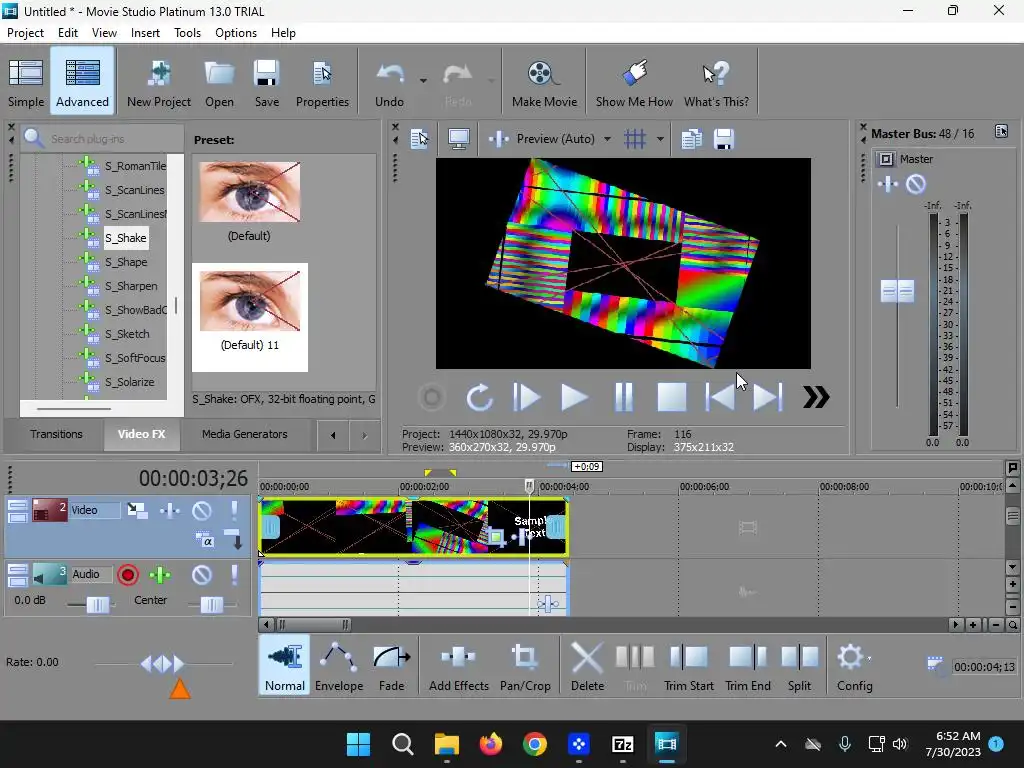
Task: Click the Video FX tab
Action: tap(142, 434)
